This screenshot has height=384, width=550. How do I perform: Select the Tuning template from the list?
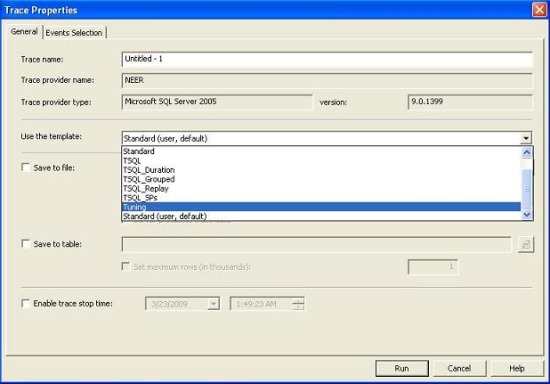tap(321, 207)
